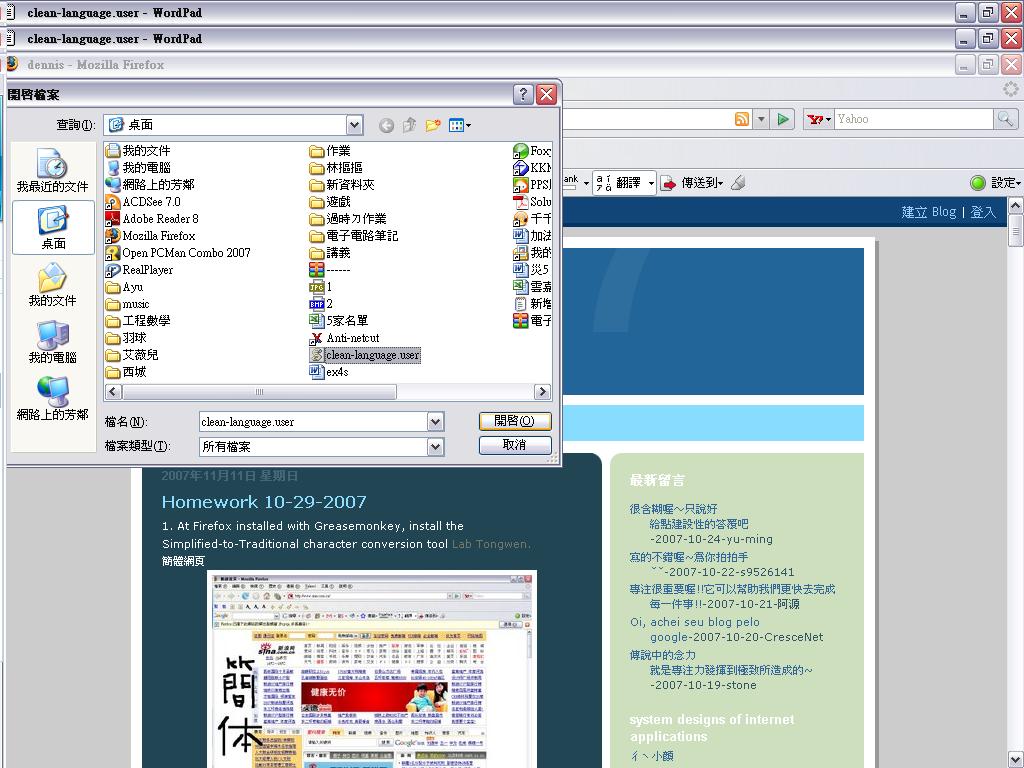Select Adobe Reader 8 shortcut
This screenshot has height=768, width=1024.
coord(152,219)
